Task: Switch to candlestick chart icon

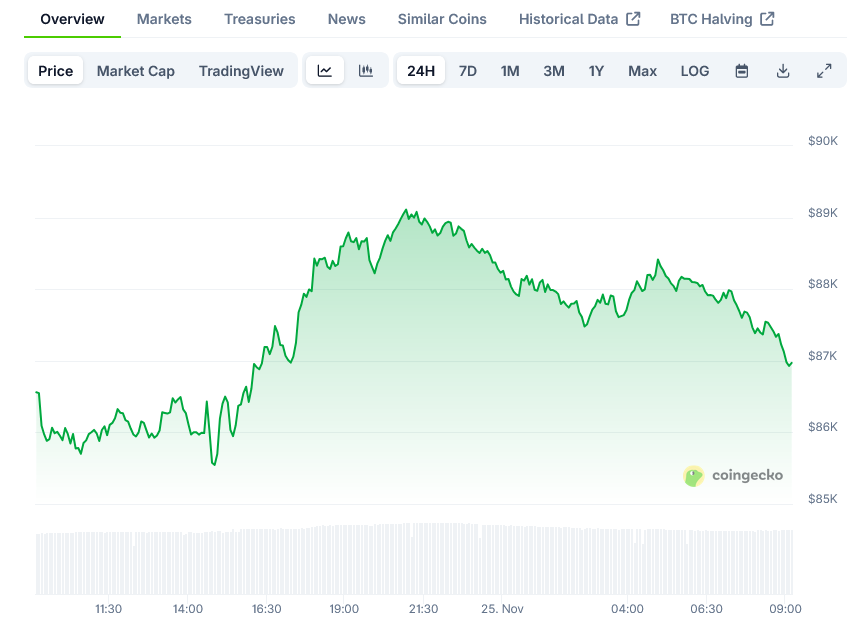Action: [x=366, y=71]
